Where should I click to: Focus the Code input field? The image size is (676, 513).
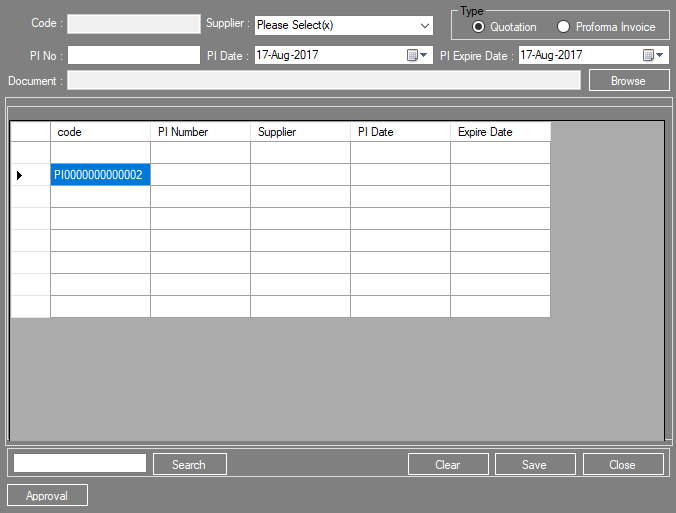pos(134,24)
